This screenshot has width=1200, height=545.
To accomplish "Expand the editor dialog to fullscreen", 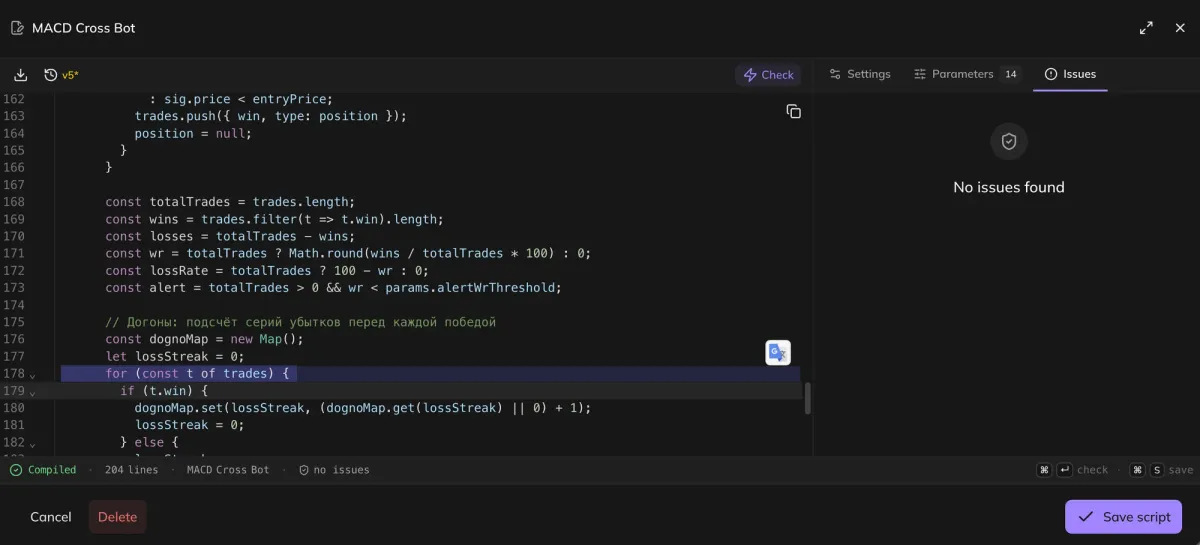I will 1146,28.
